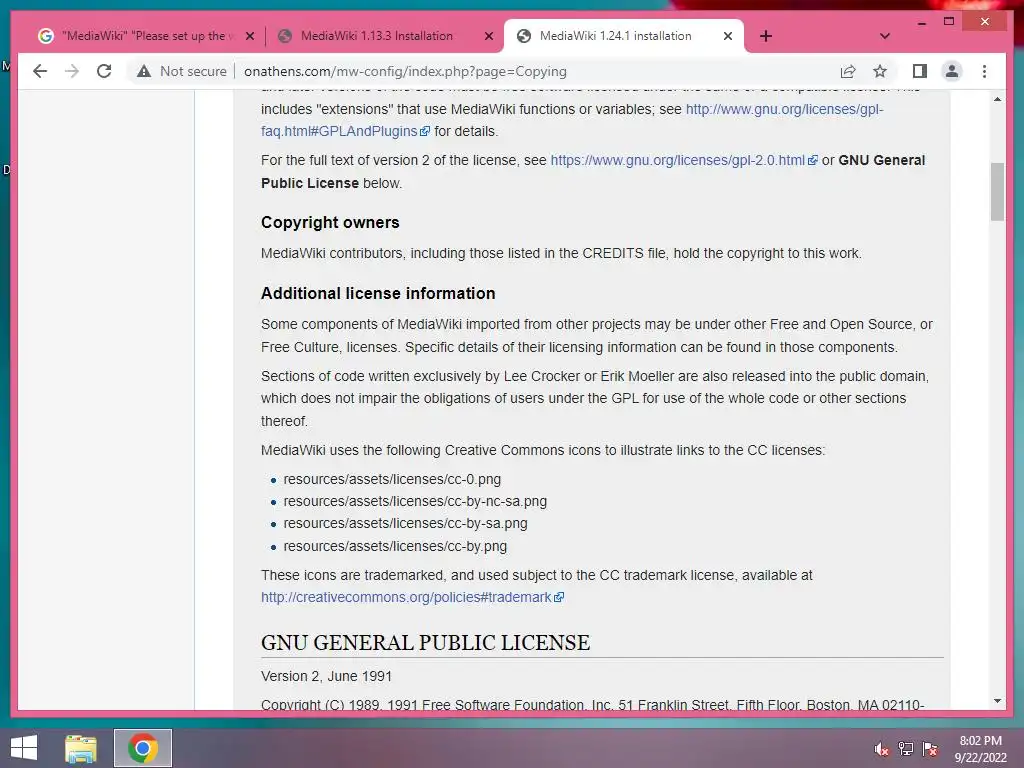
Task: Open the Action Center flag icon
Action: (x=930, y=749)
